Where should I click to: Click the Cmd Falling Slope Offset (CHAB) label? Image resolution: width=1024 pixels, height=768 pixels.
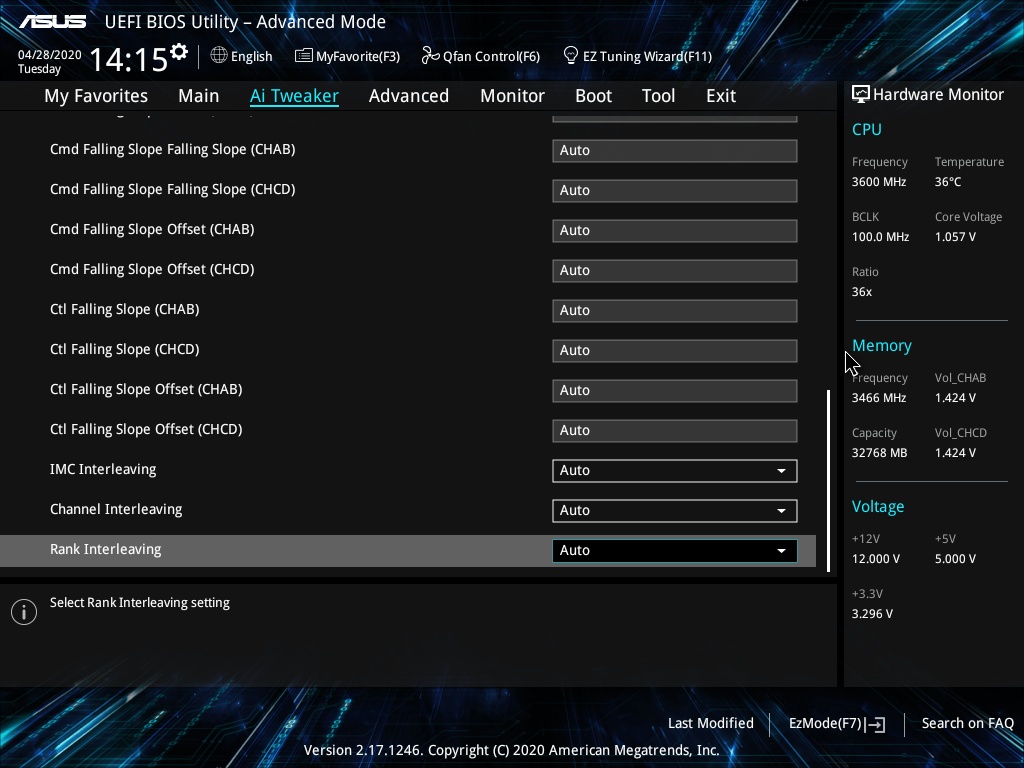(x=152, y=230)
